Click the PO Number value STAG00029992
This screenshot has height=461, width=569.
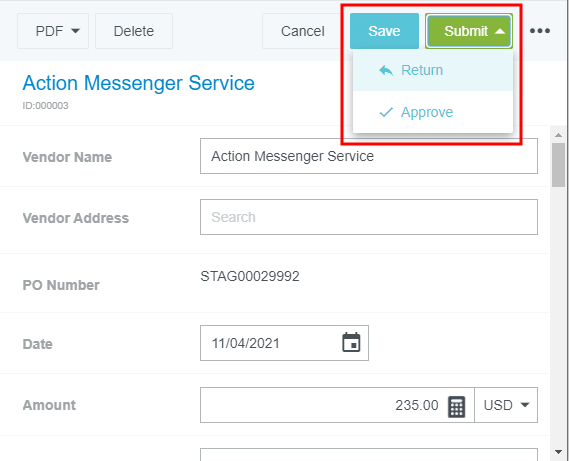(x=250, y=277)
